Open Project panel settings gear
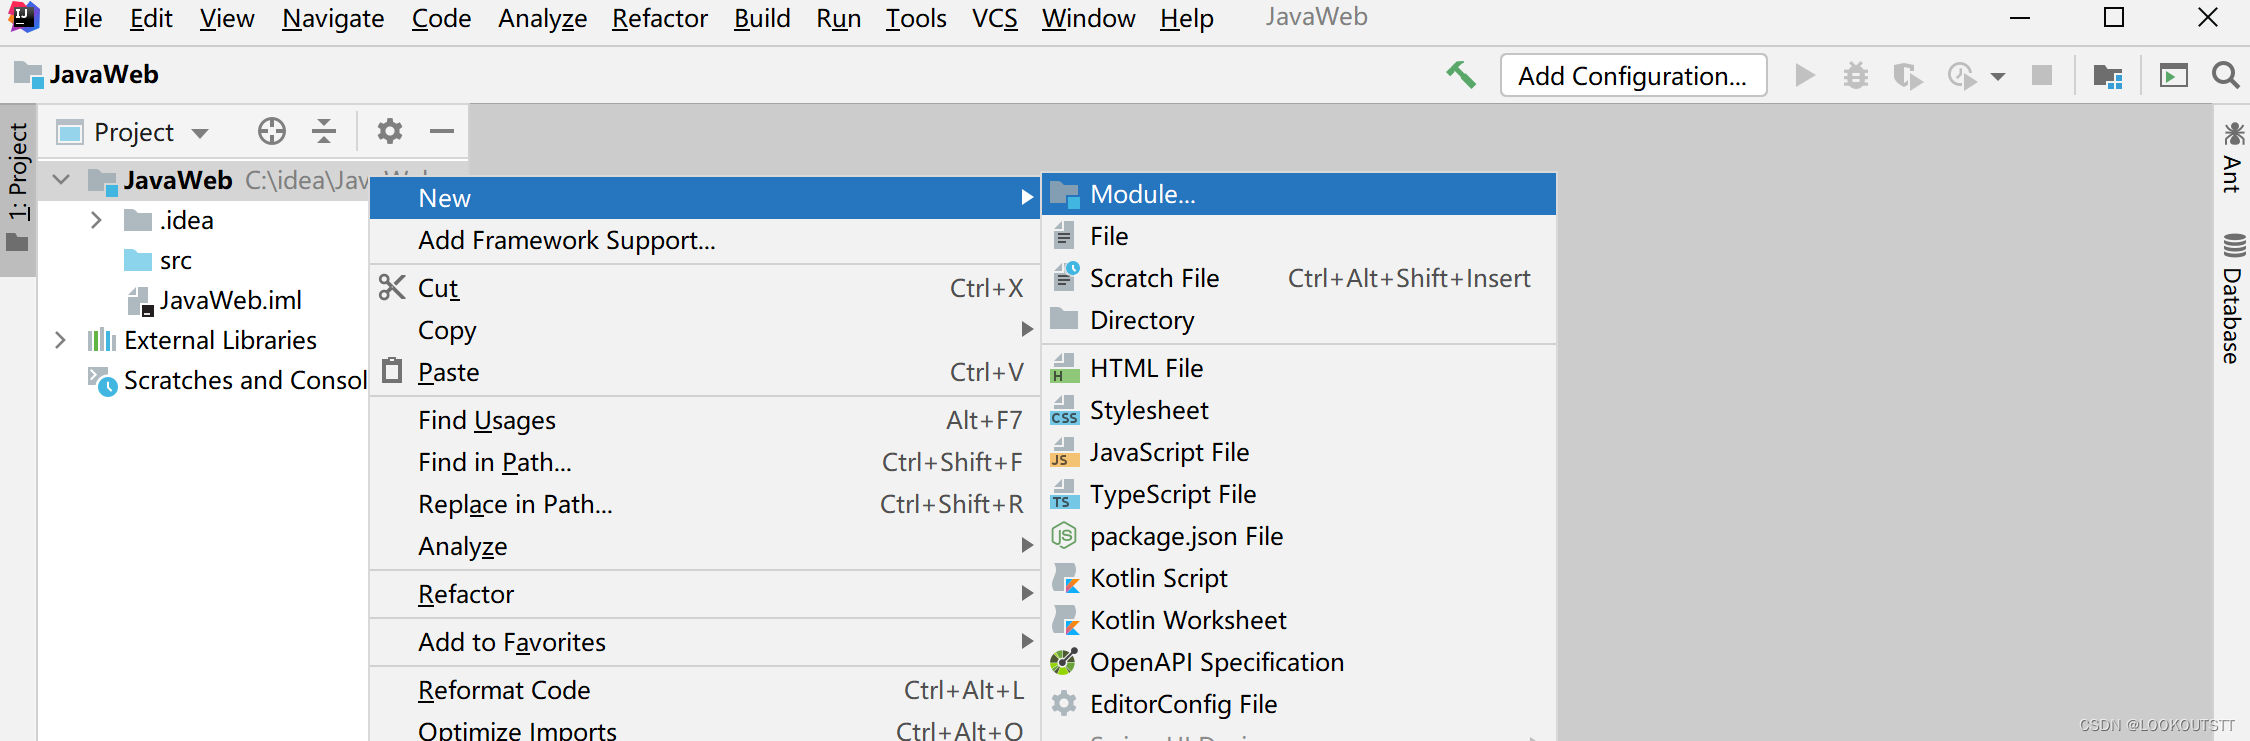The height and width of the screenshot is (741, 2250). (x=390, y=131)
